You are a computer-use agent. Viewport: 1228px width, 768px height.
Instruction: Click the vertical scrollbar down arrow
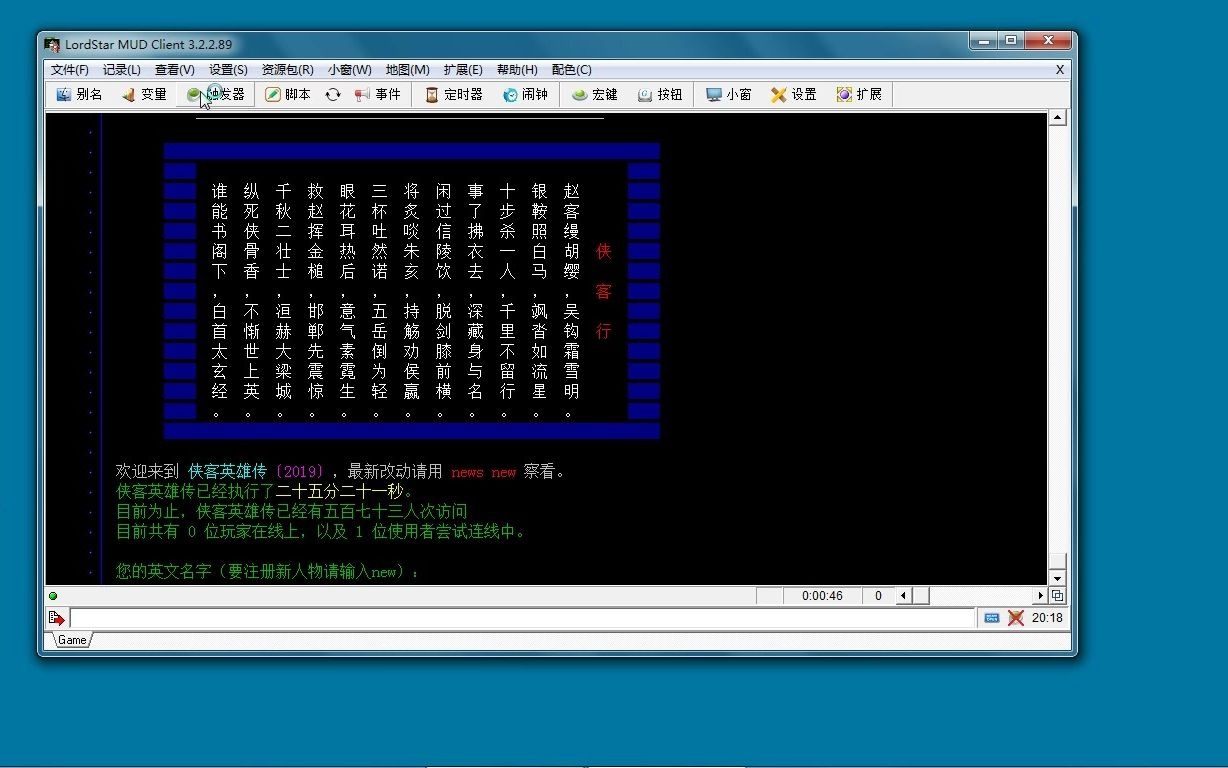(x=1058, y=578)
